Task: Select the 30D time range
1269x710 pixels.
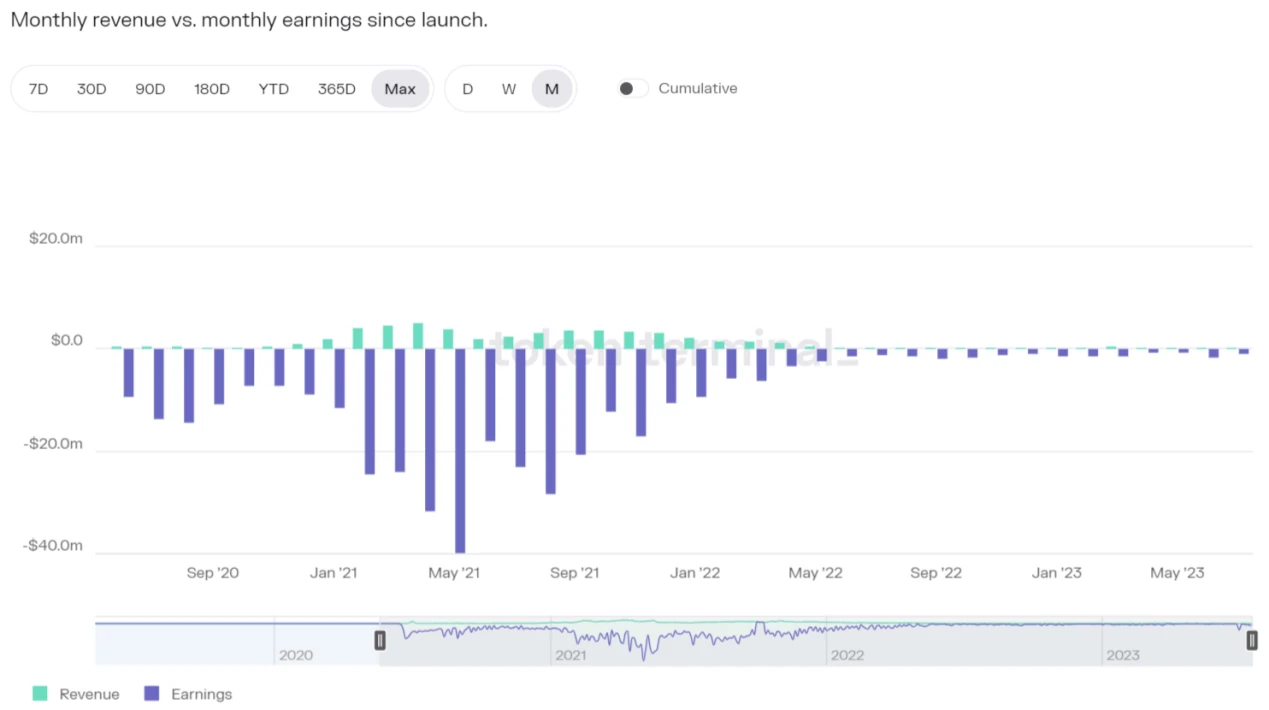Action: [91, 89]
